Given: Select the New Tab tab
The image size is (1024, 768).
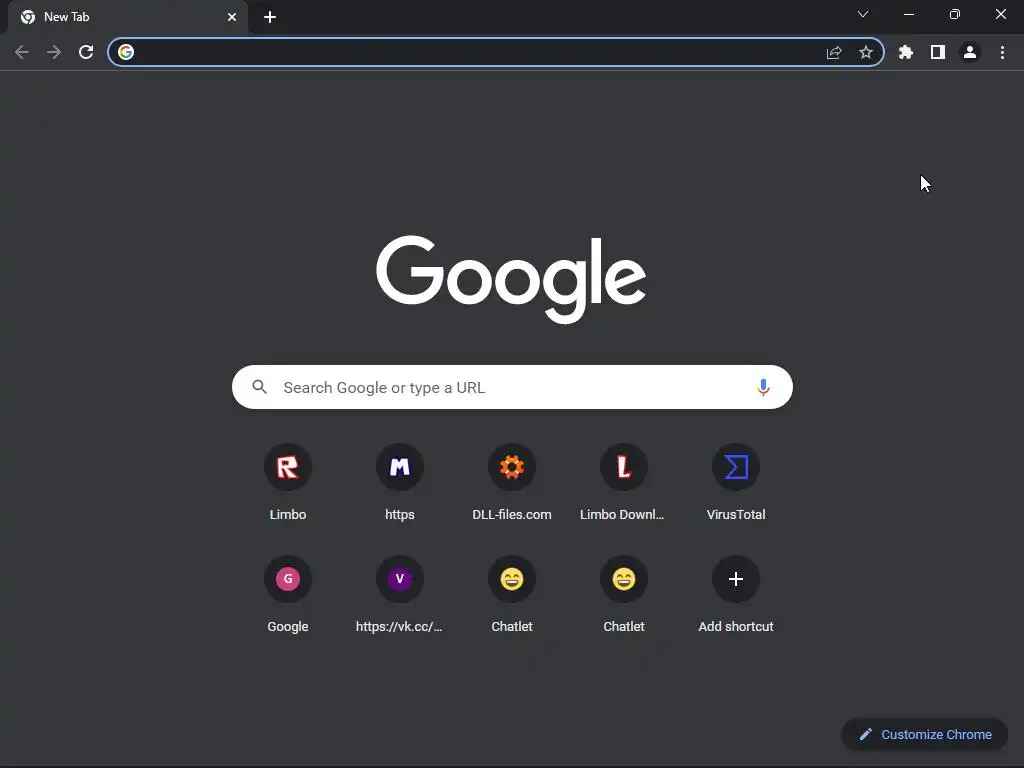Looking at the screenshot, I should (127, 17).
